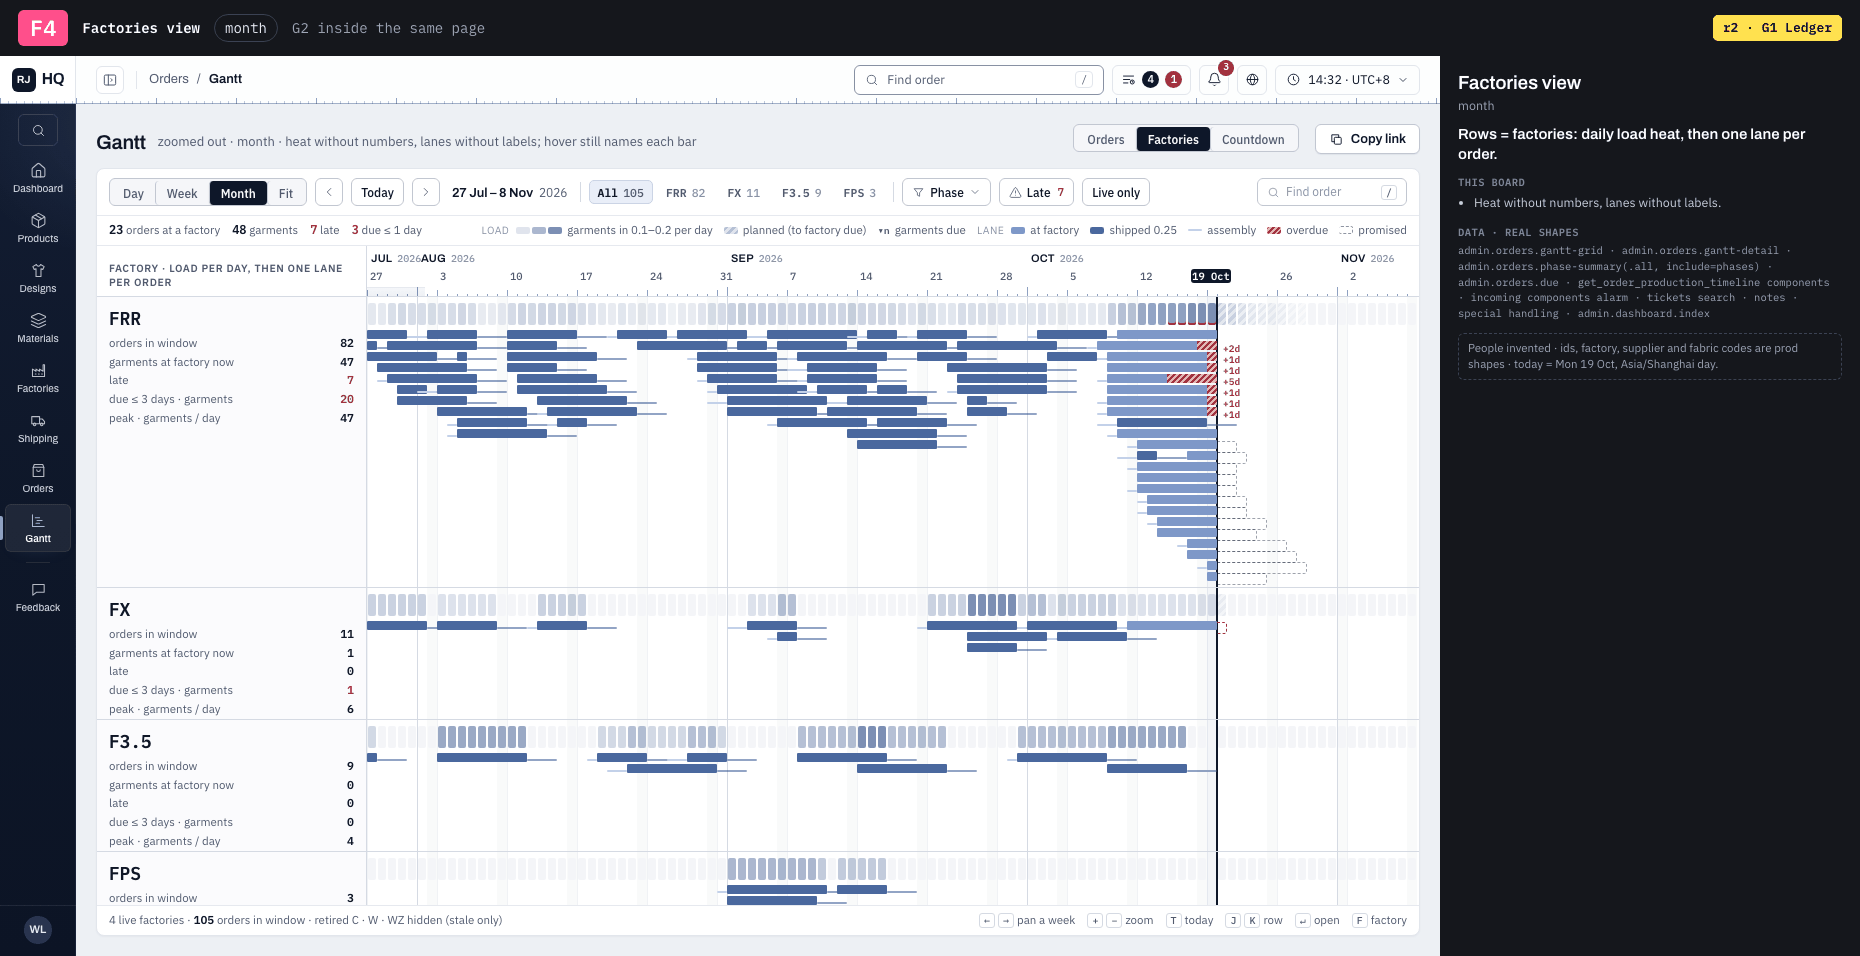This screenshot has width=1860, height=956.
Task: Open Feedback in the sidebar
Action: point(38,597)
